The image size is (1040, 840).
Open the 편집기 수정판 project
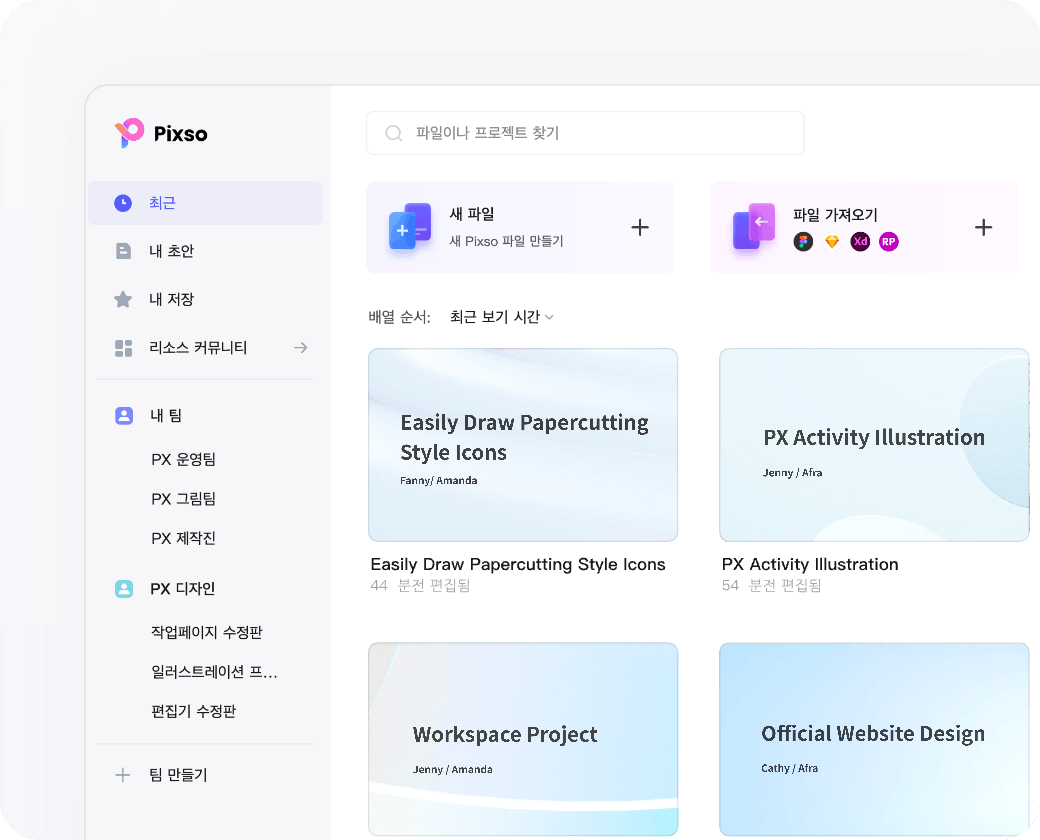pos(193,711)
